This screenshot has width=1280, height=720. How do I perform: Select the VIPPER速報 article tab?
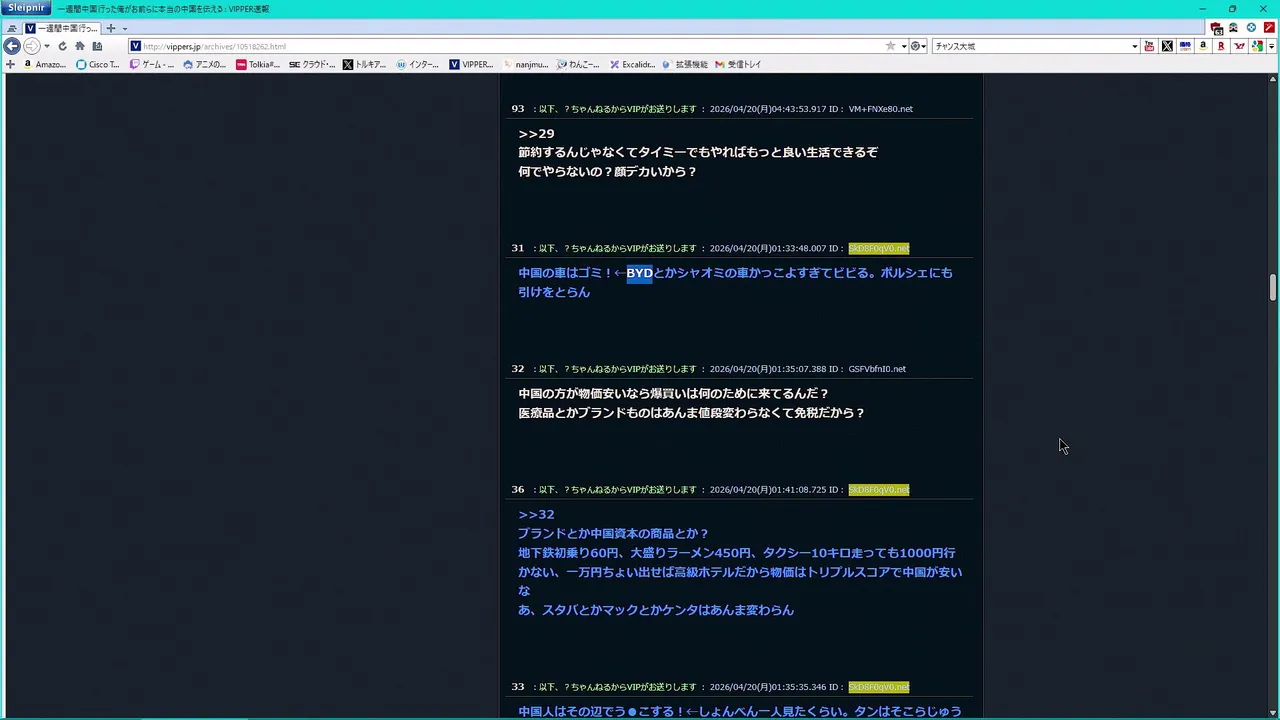[x=61, y=28]
